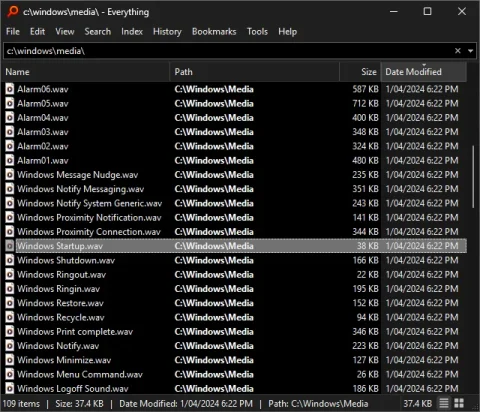Sort results by Name column header
Image resolution: width=480 pixels, height=412 pixels.
(87, 72)
